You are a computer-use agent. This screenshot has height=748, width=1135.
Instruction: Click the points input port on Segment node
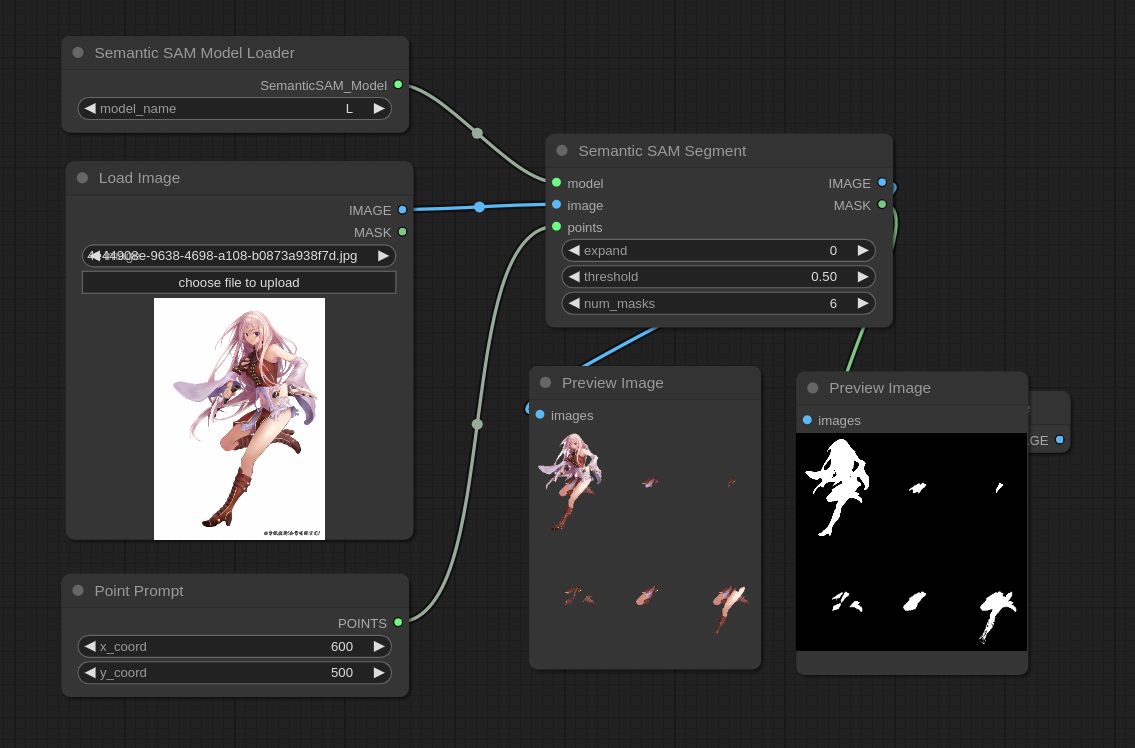point(556,227)
